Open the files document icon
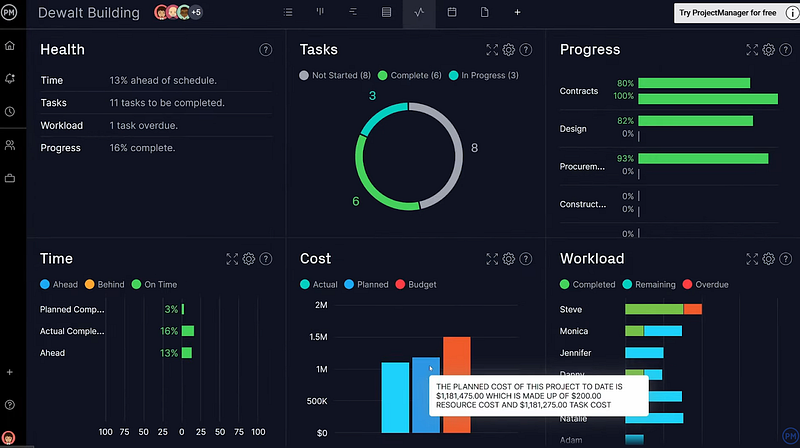 pyautogui.click(x=485, y=12)
